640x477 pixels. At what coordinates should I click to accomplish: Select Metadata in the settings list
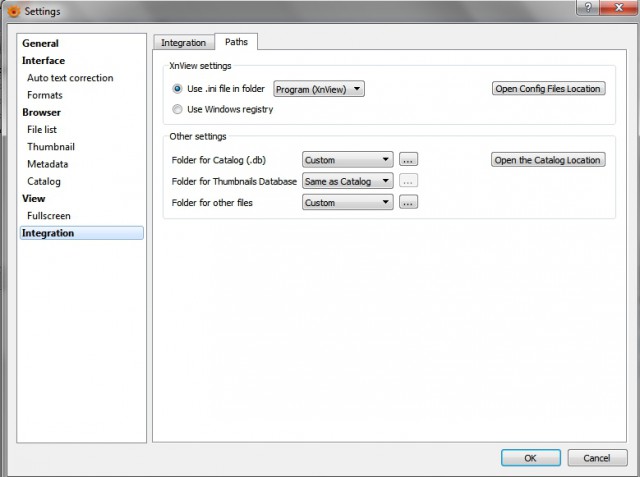48,164
